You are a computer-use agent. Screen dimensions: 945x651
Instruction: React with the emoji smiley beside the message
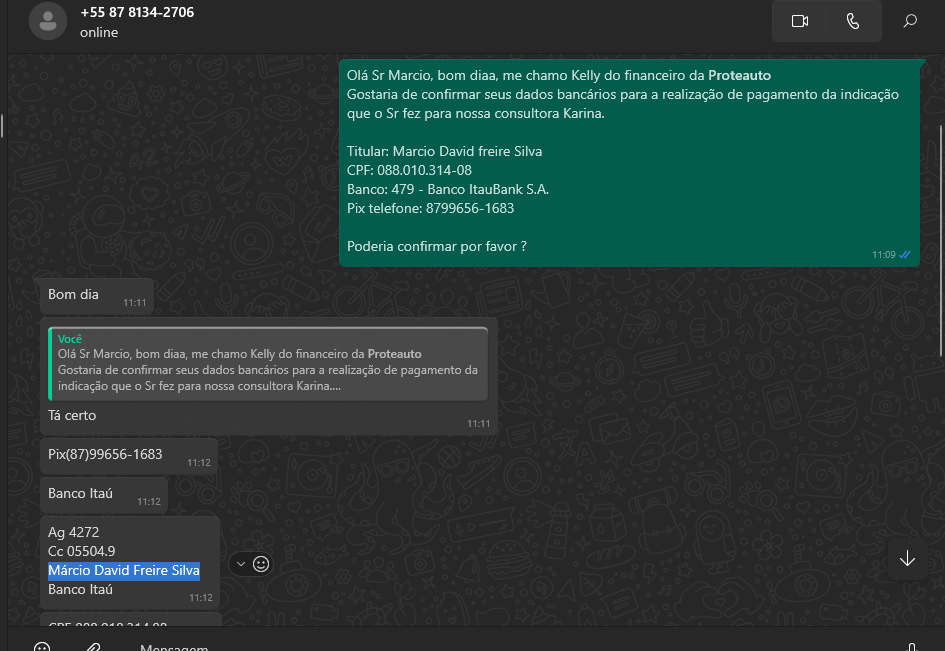click(261, 564)
